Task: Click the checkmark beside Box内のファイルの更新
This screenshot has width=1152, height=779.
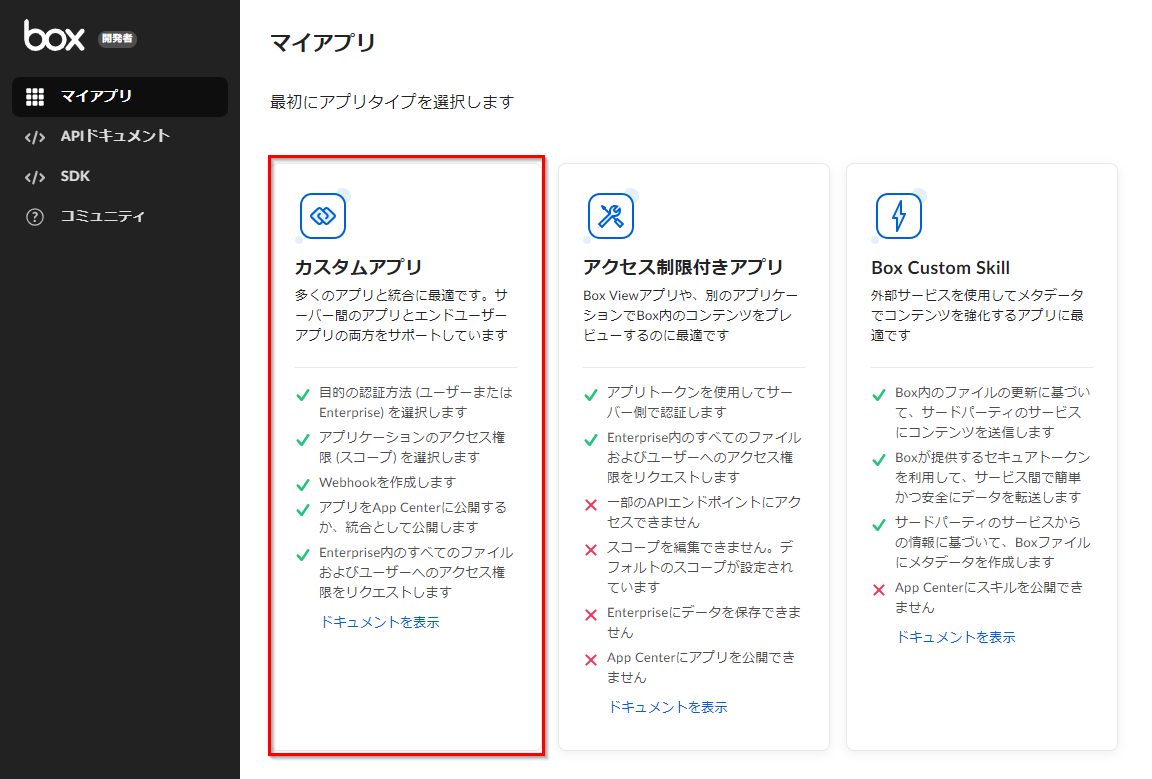Action: (879, 395)
